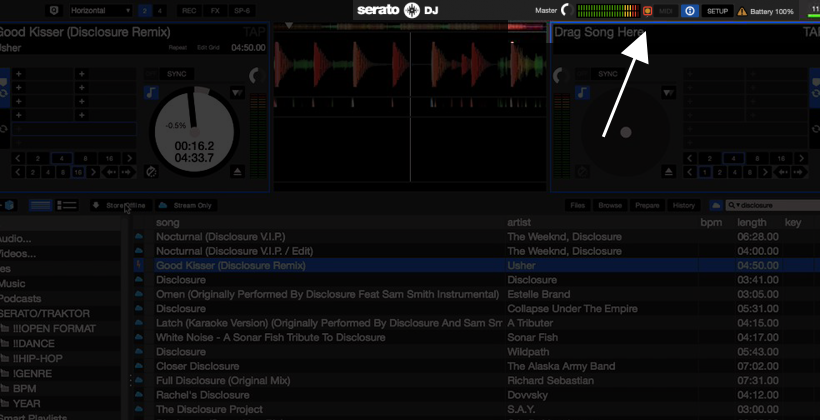Image resolution: width=820 pixels, height=420 pixels.
Task: Click Edit Grid on left deck
Action: tap(208, 48)
